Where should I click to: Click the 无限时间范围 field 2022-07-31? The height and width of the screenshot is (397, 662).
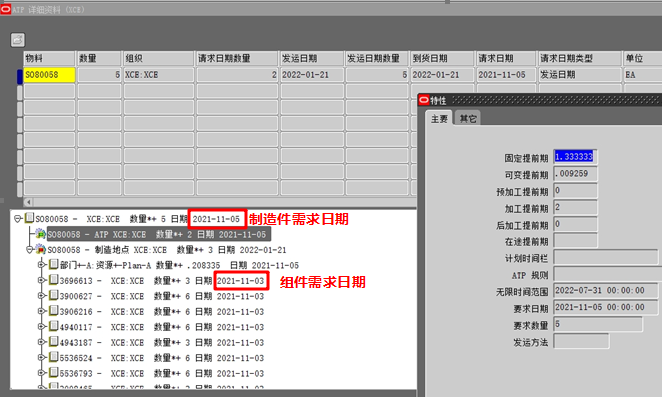(x=606, y=291)
